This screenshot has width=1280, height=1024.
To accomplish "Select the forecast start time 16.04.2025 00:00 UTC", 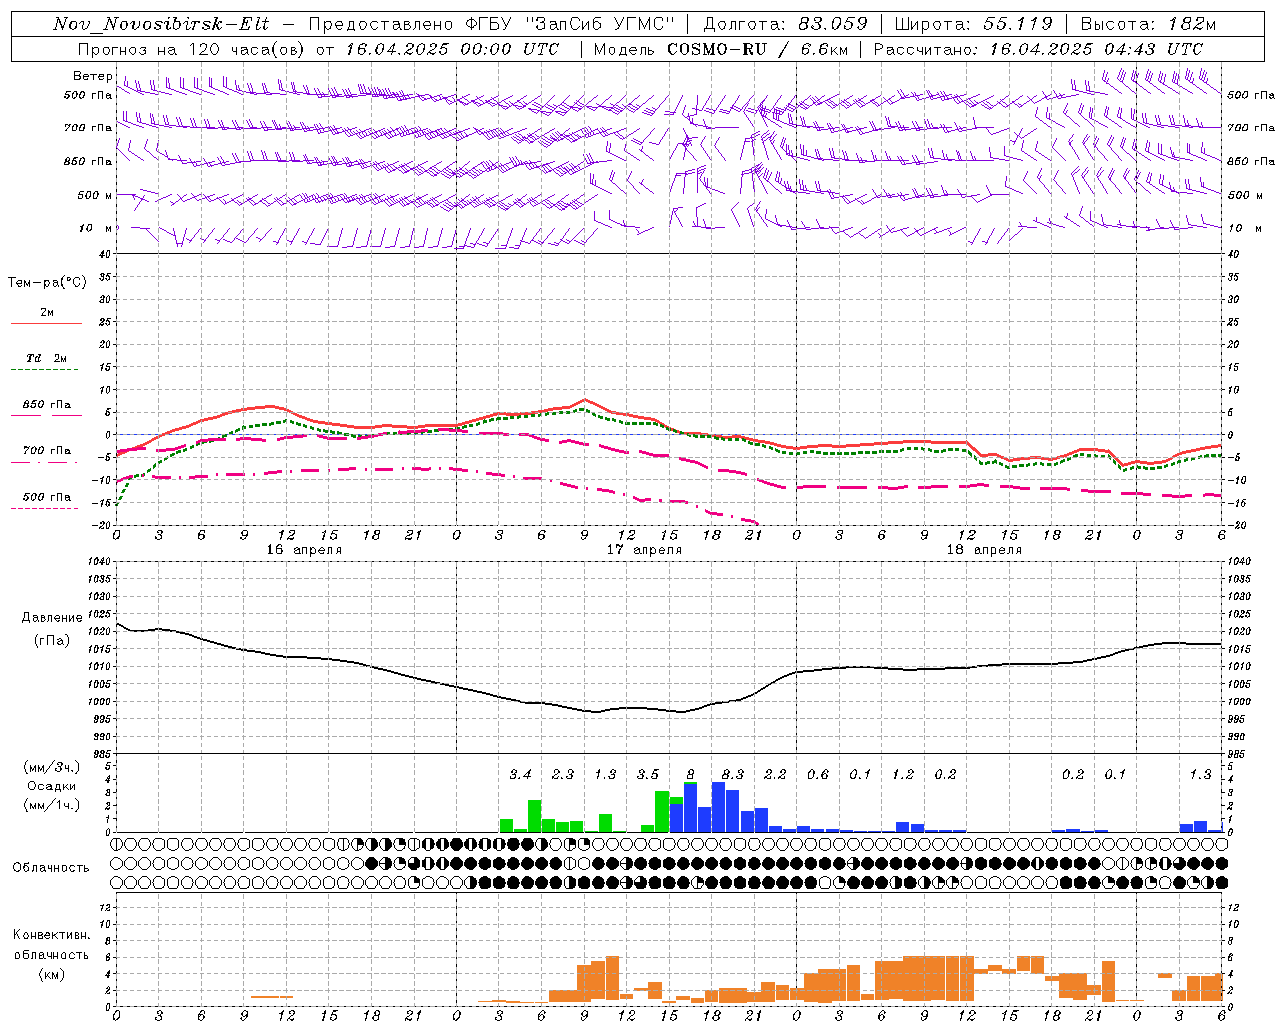I will pos(452,48).
